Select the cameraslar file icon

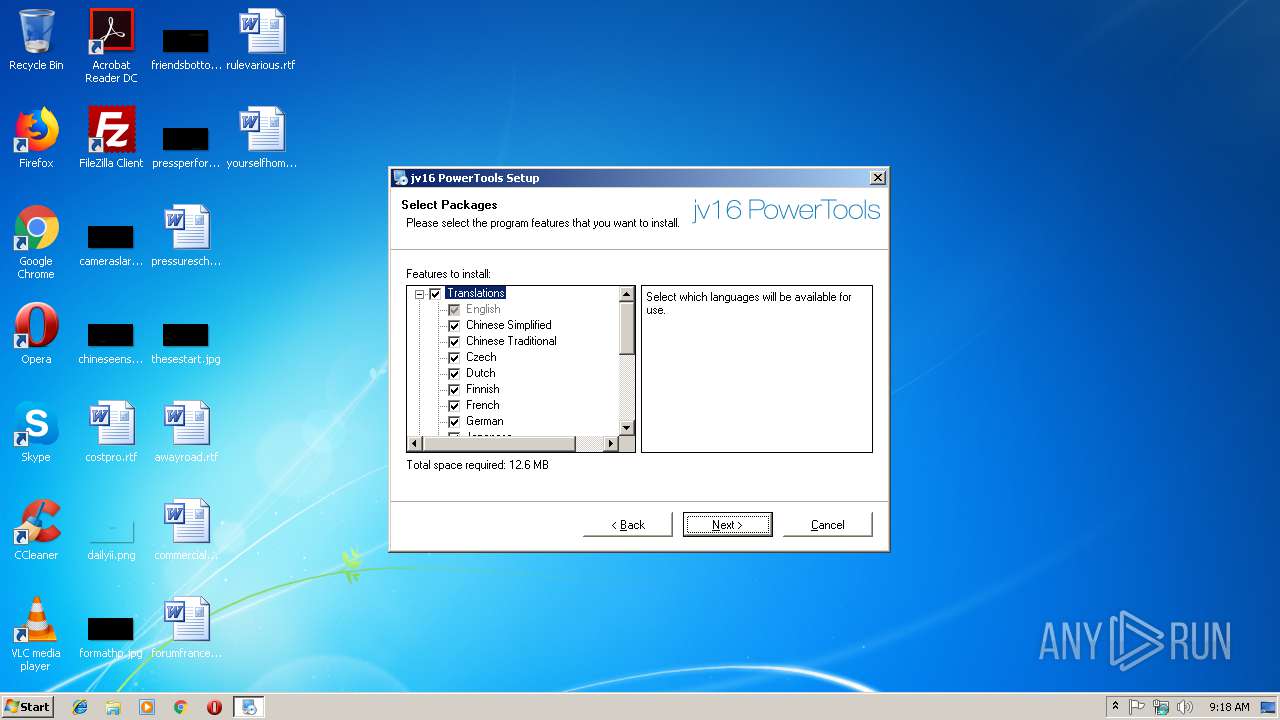[x=111, y=245]
